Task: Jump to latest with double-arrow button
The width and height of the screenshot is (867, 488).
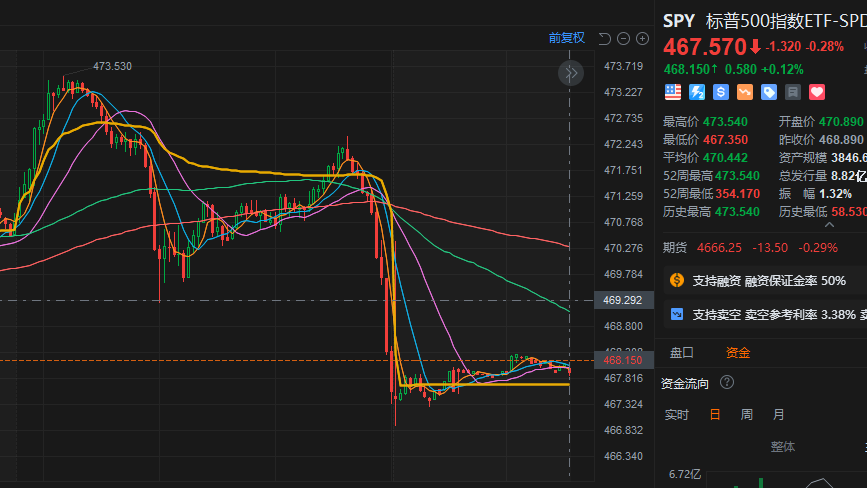Action: point(571,73)
